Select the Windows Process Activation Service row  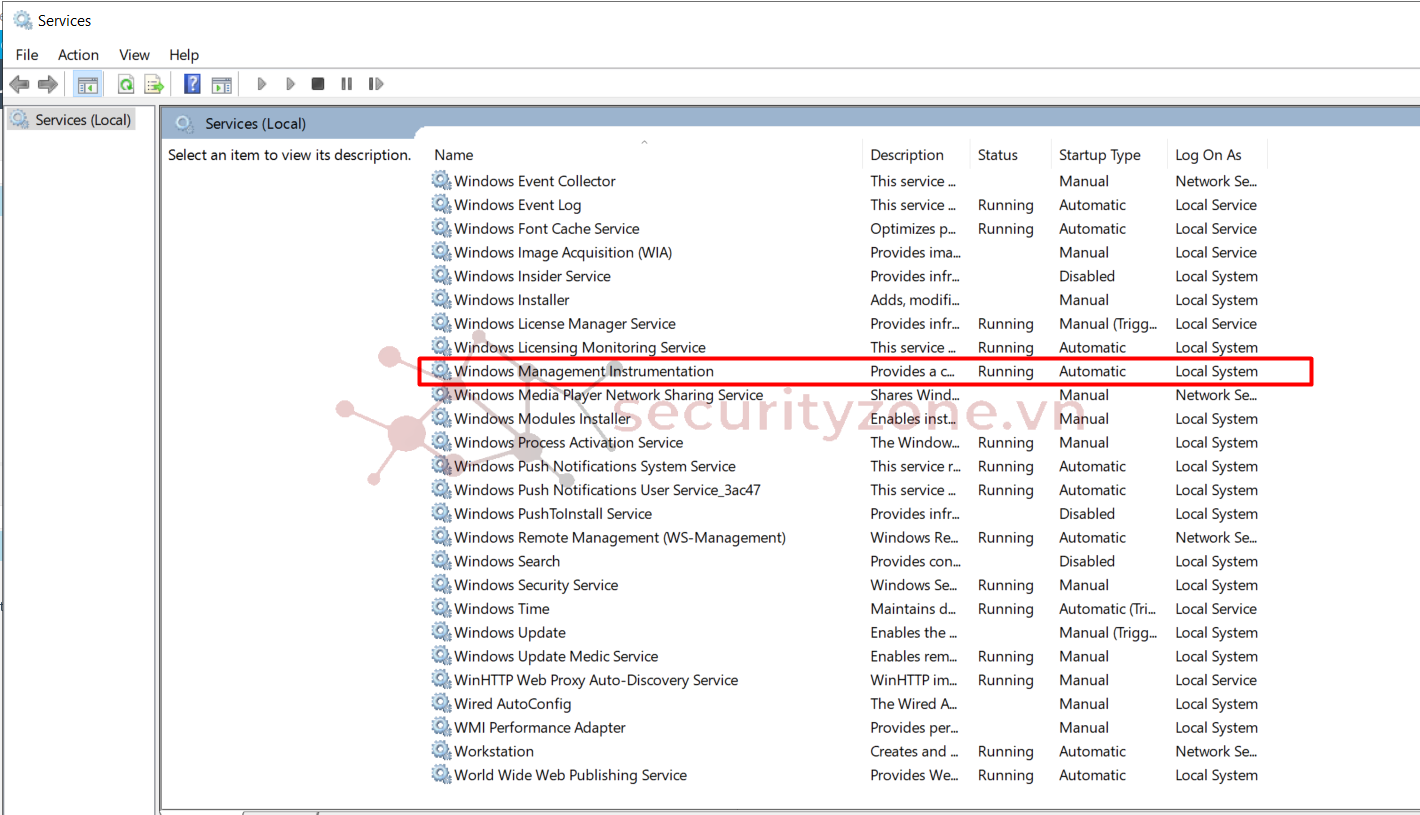[568, 443]
